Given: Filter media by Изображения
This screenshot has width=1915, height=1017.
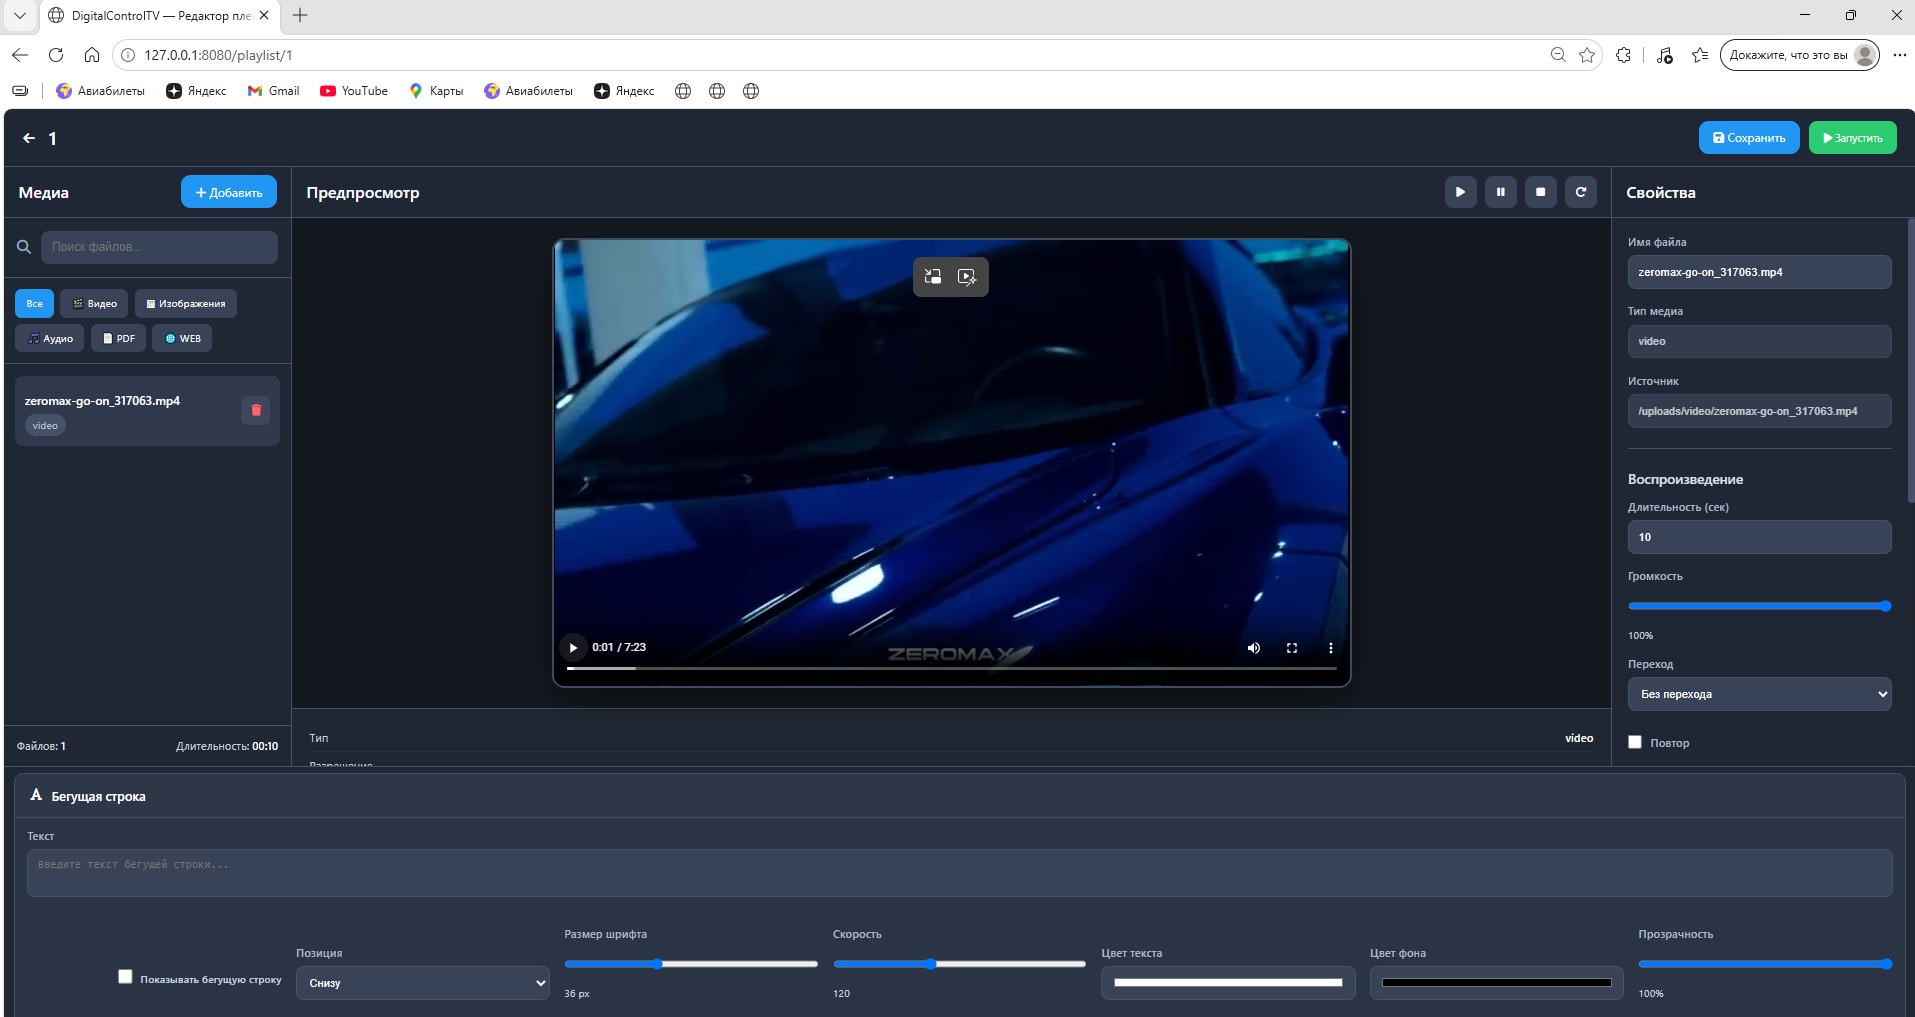Looking at the screenshot, I should click(x=186, y=303).
